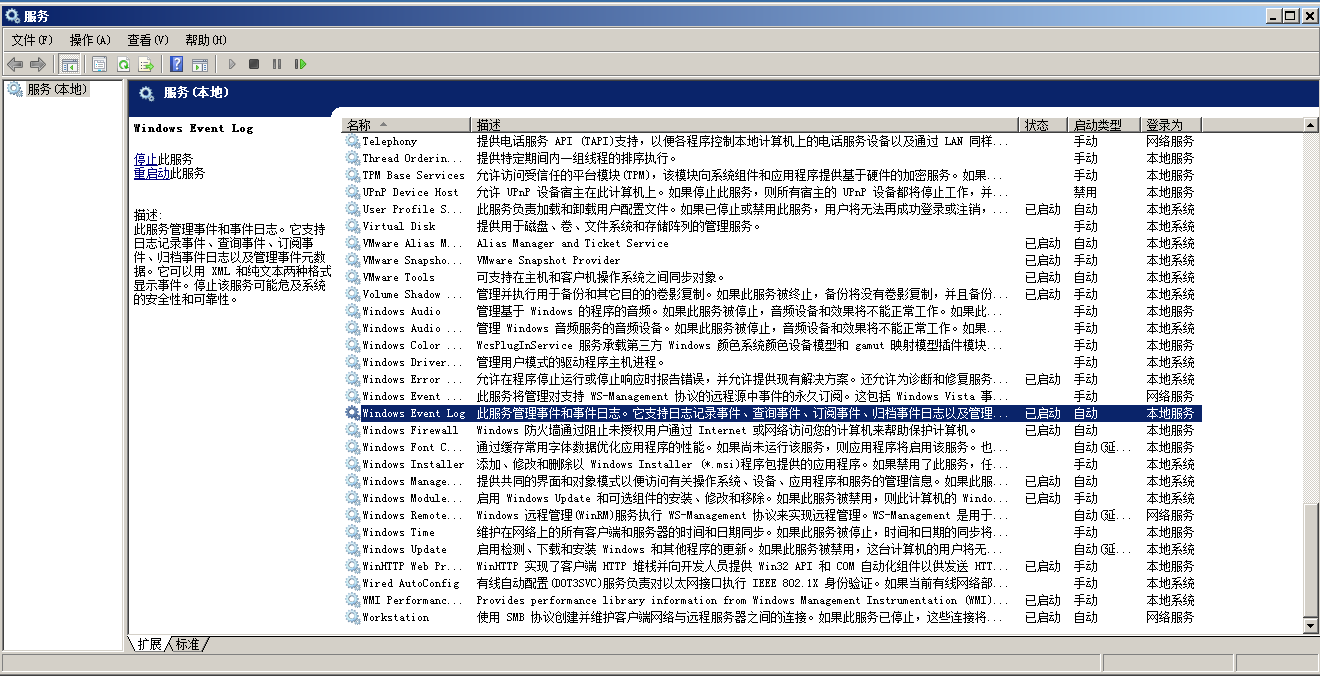
Task: Select the VMware Snapsho... service row
Action: click(772, 260)
